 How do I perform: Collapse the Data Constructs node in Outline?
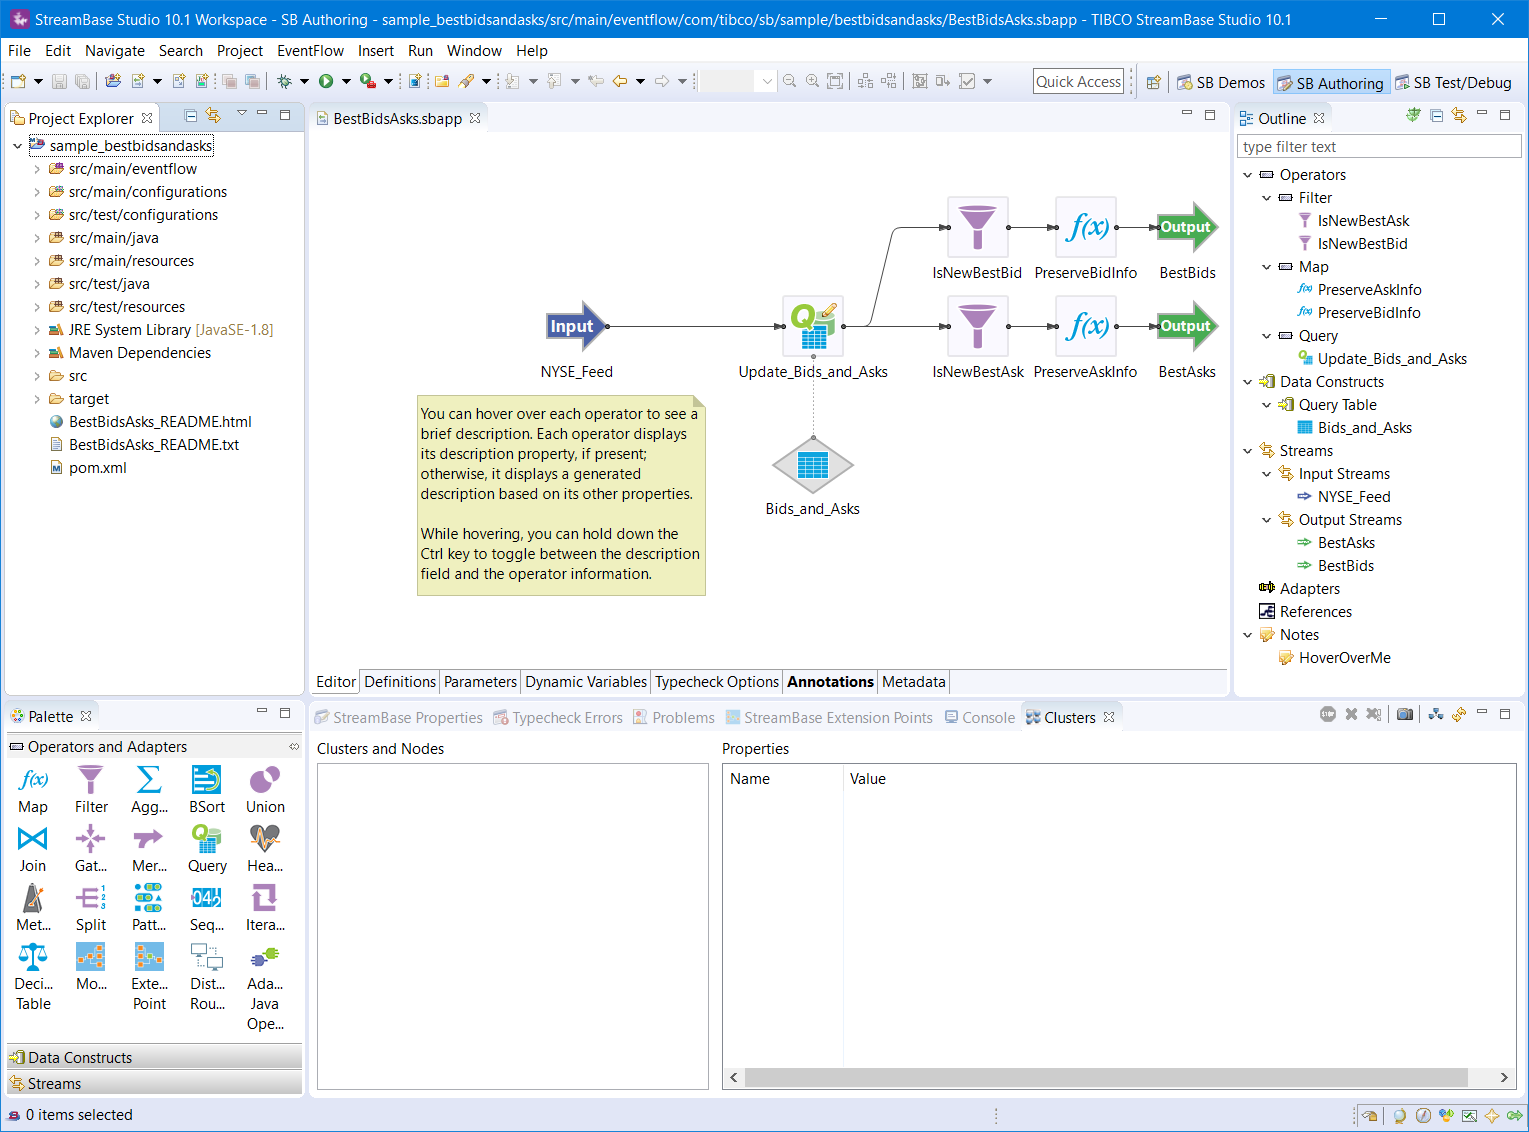point(1247,382)
